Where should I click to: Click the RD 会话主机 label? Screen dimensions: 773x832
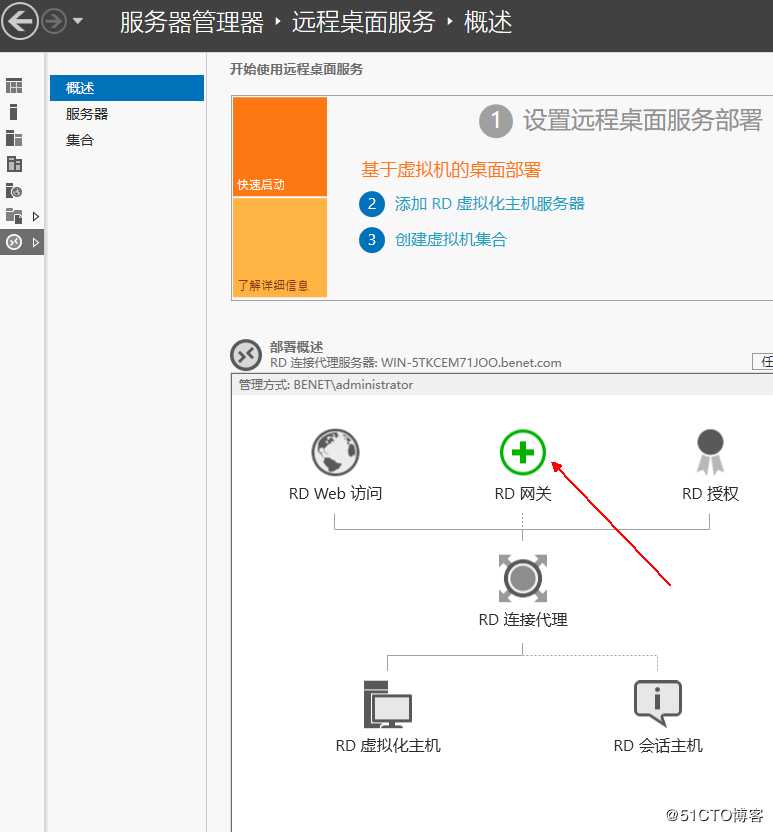click(x=658, y=746)
